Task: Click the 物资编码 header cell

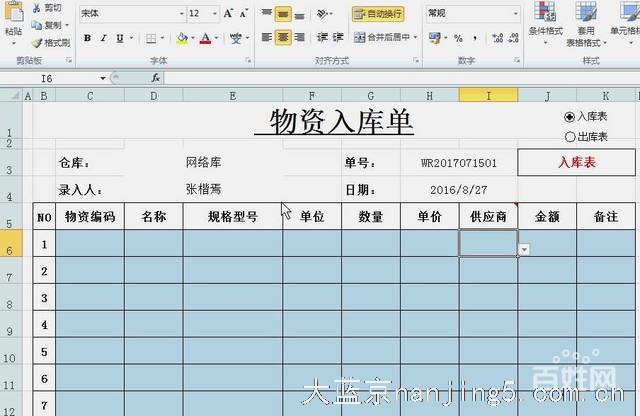Action: point(90,216)
